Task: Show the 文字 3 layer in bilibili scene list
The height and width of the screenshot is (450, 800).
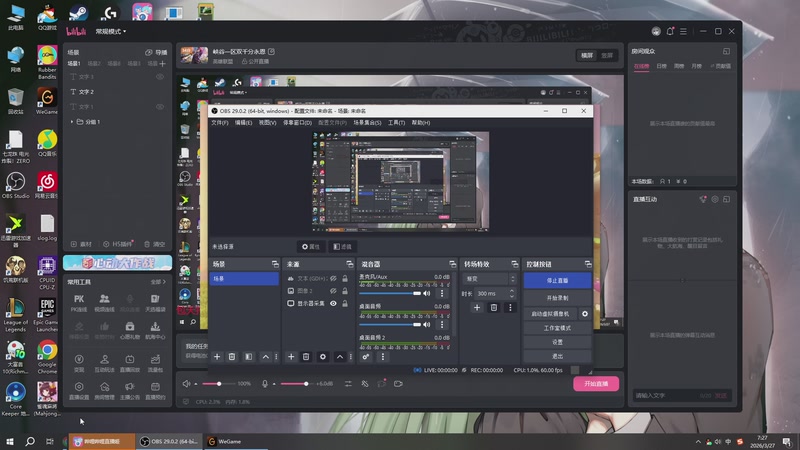Action: (x=160, y=77)
